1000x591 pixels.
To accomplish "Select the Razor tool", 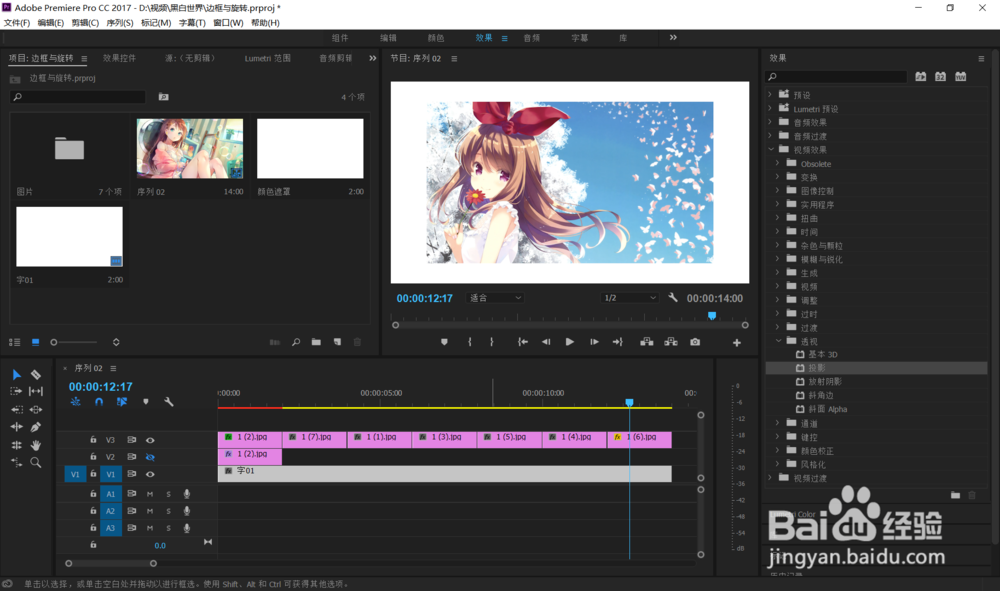I will tap(36, 375).
